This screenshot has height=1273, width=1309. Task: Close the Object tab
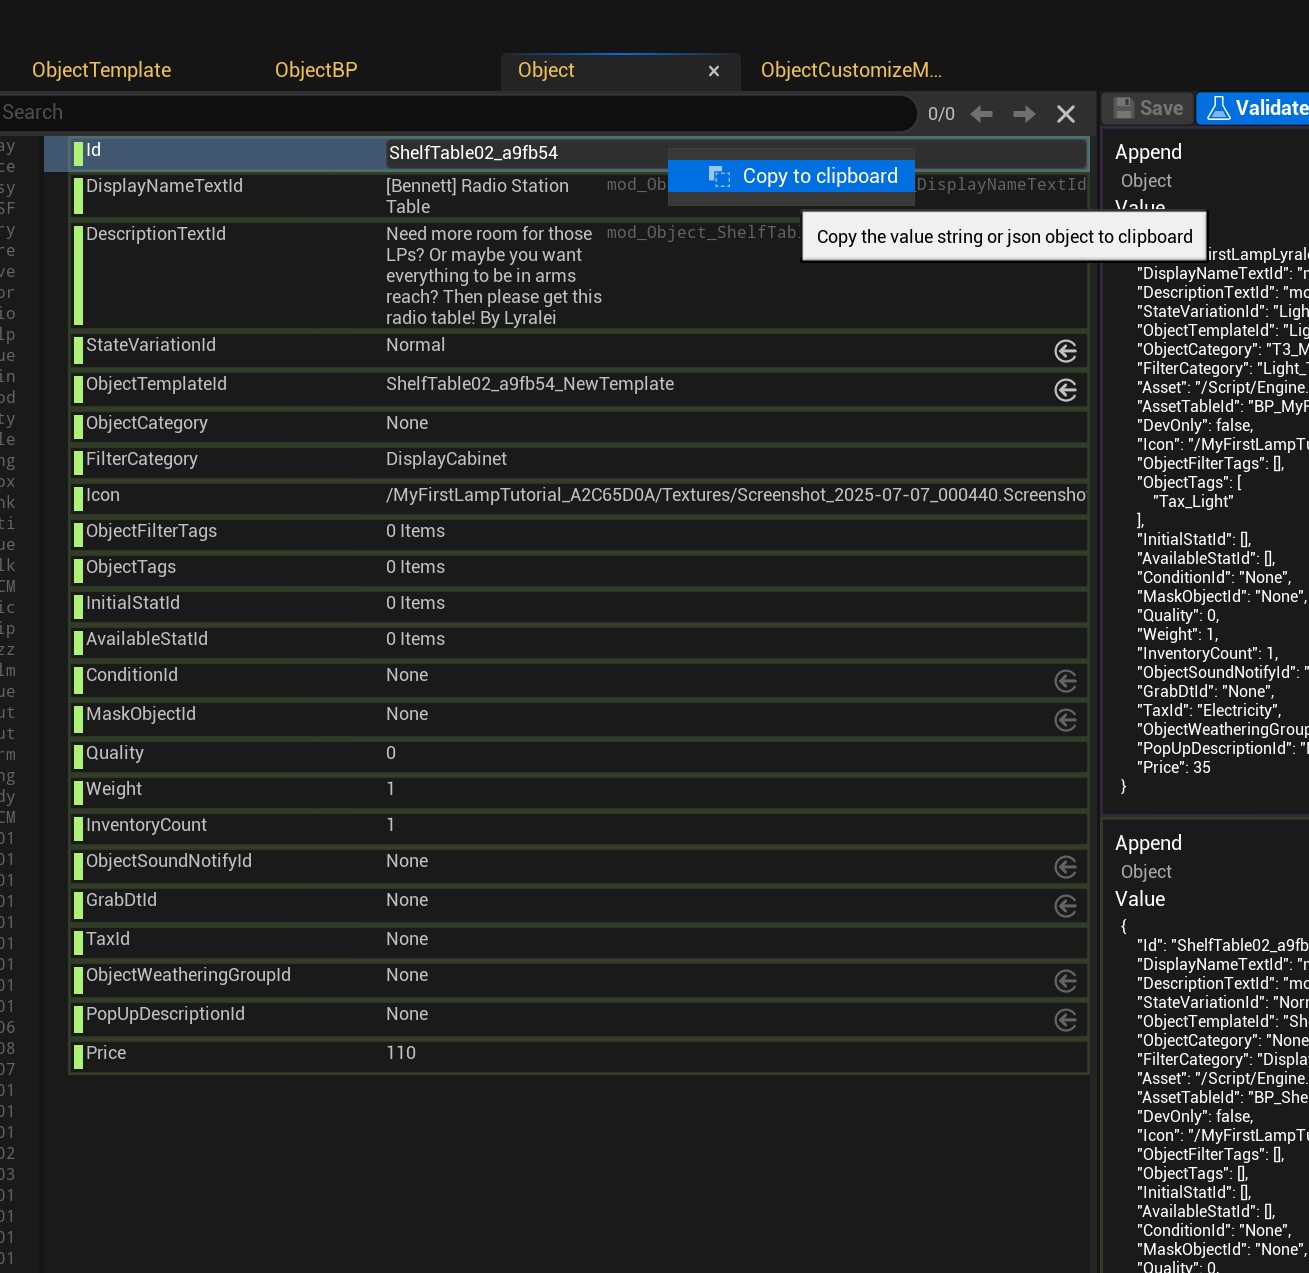714,71
